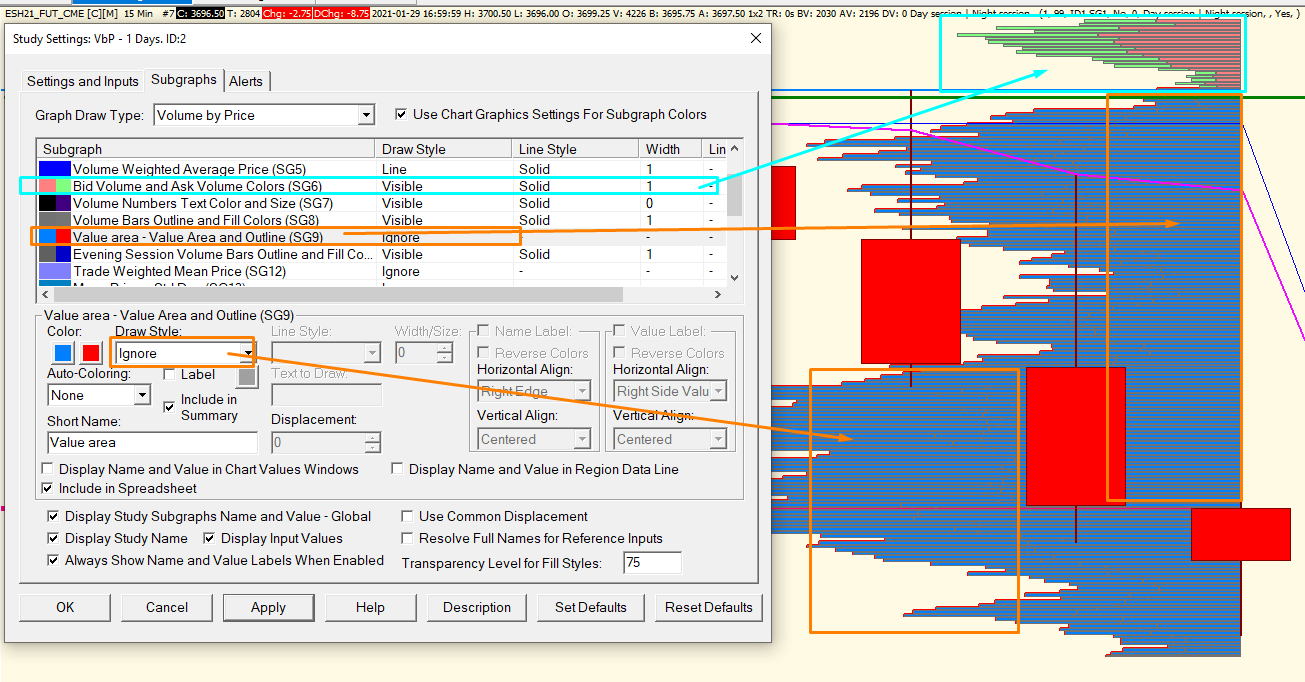Click the Short Name field containing Value area

[x=152, y=442]
